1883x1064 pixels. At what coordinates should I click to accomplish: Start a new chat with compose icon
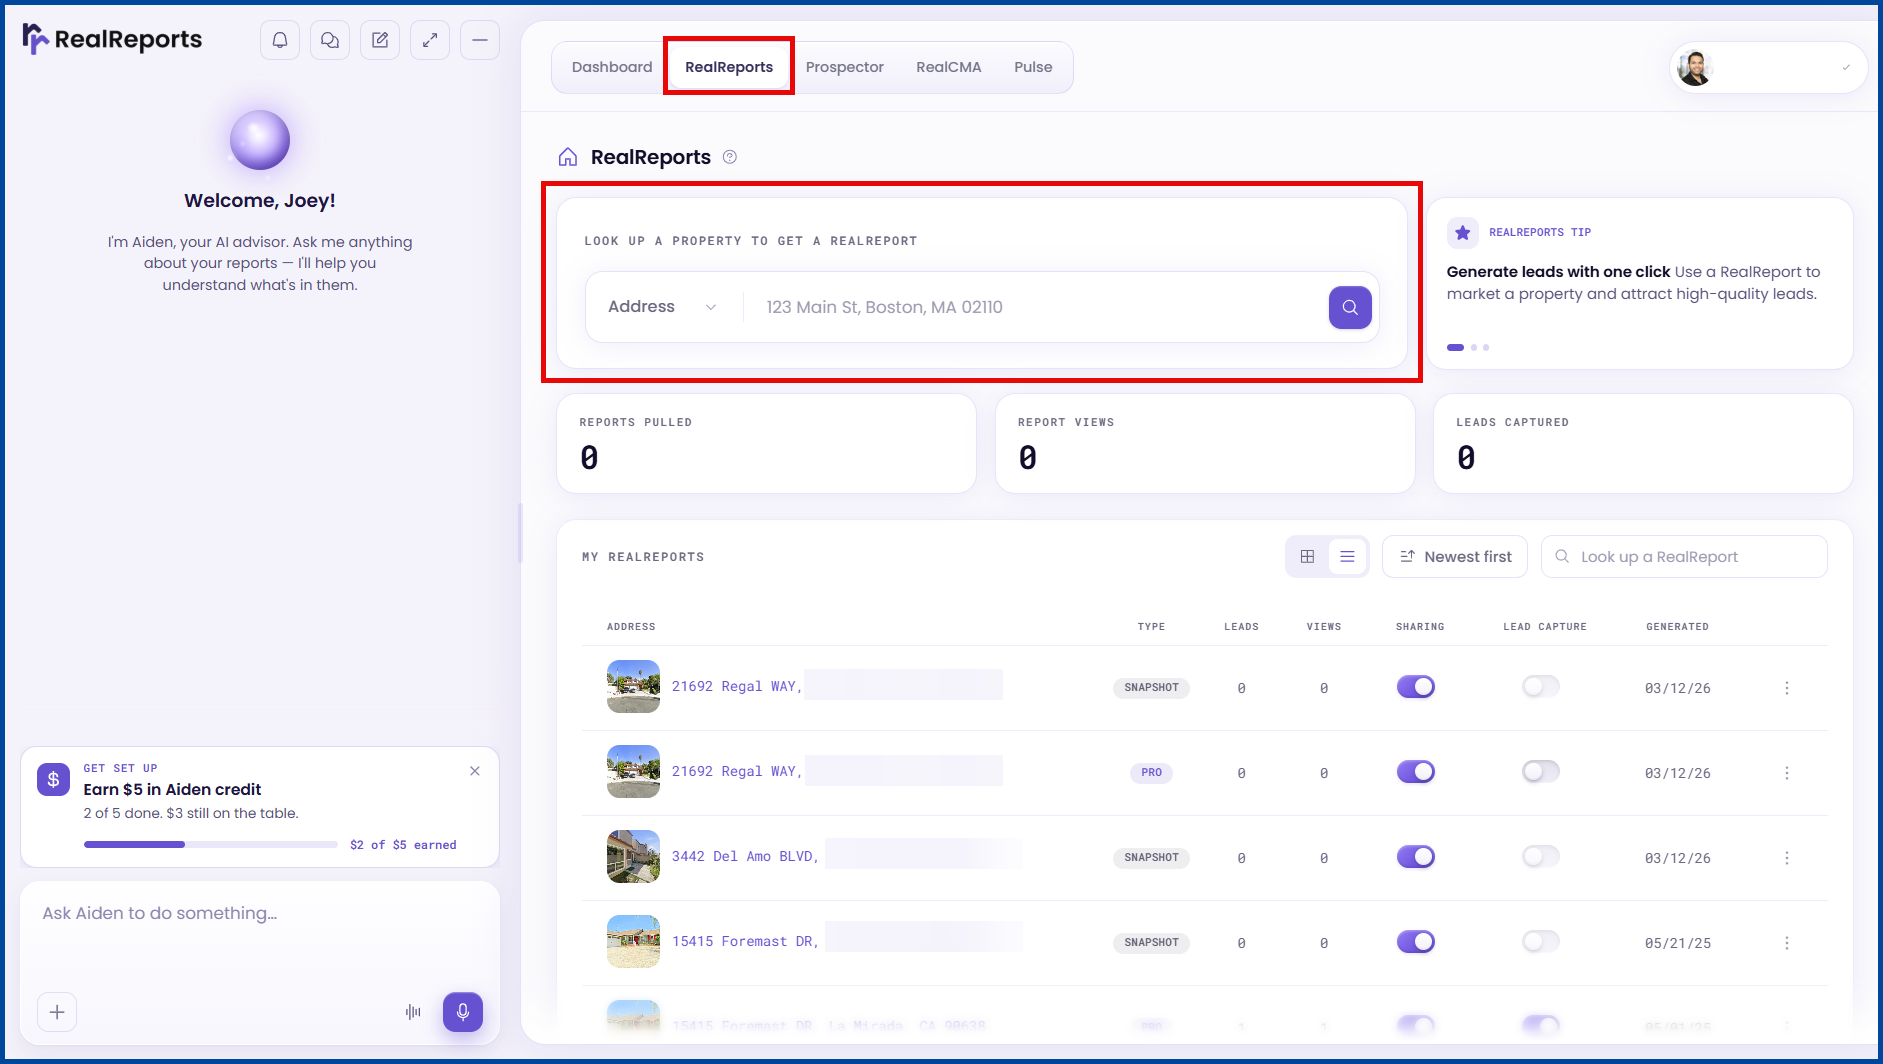[380, 40]
